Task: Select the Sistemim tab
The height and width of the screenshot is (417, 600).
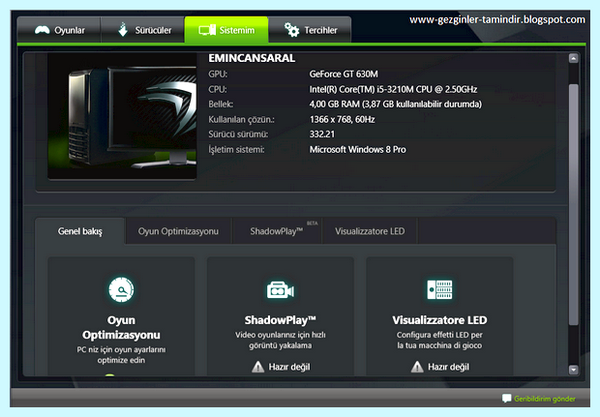Action: 227,30
